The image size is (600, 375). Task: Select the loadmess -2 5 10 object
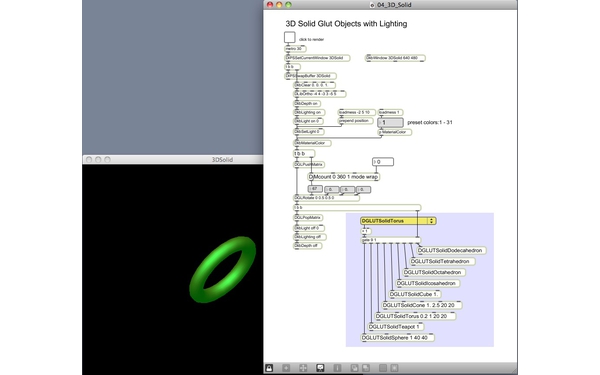(357, 112)
